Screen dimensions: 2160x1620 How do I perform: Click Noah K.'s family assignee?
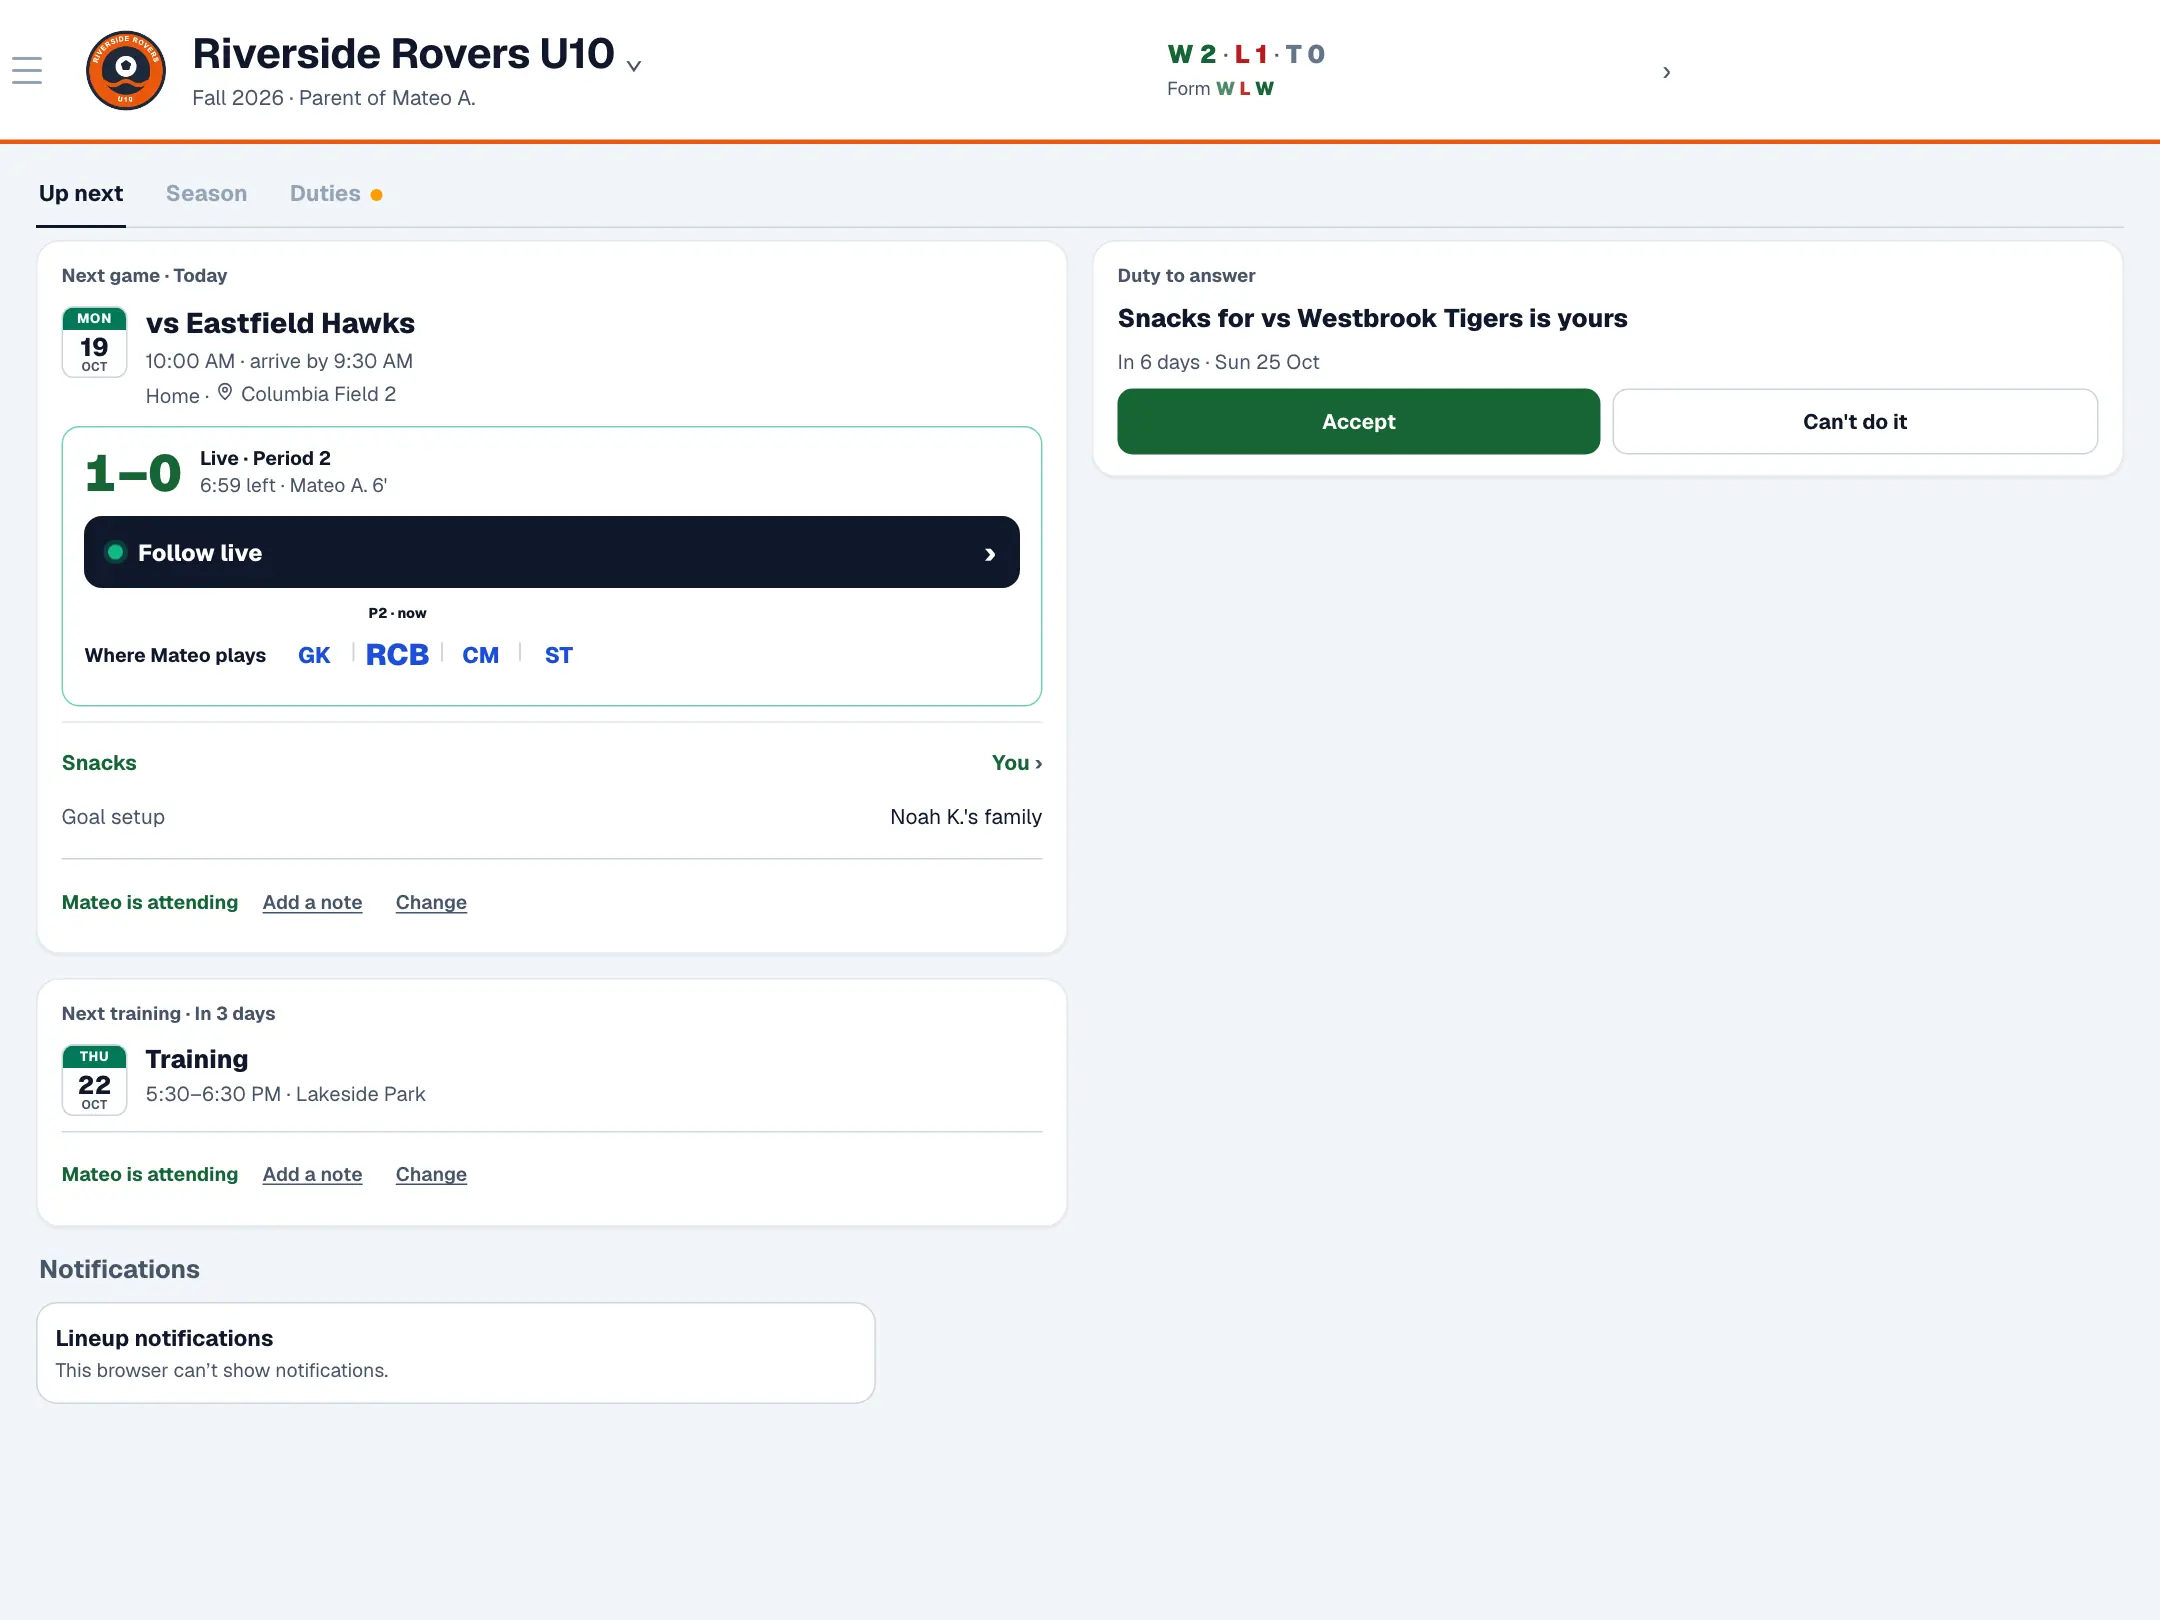(966, 817)
